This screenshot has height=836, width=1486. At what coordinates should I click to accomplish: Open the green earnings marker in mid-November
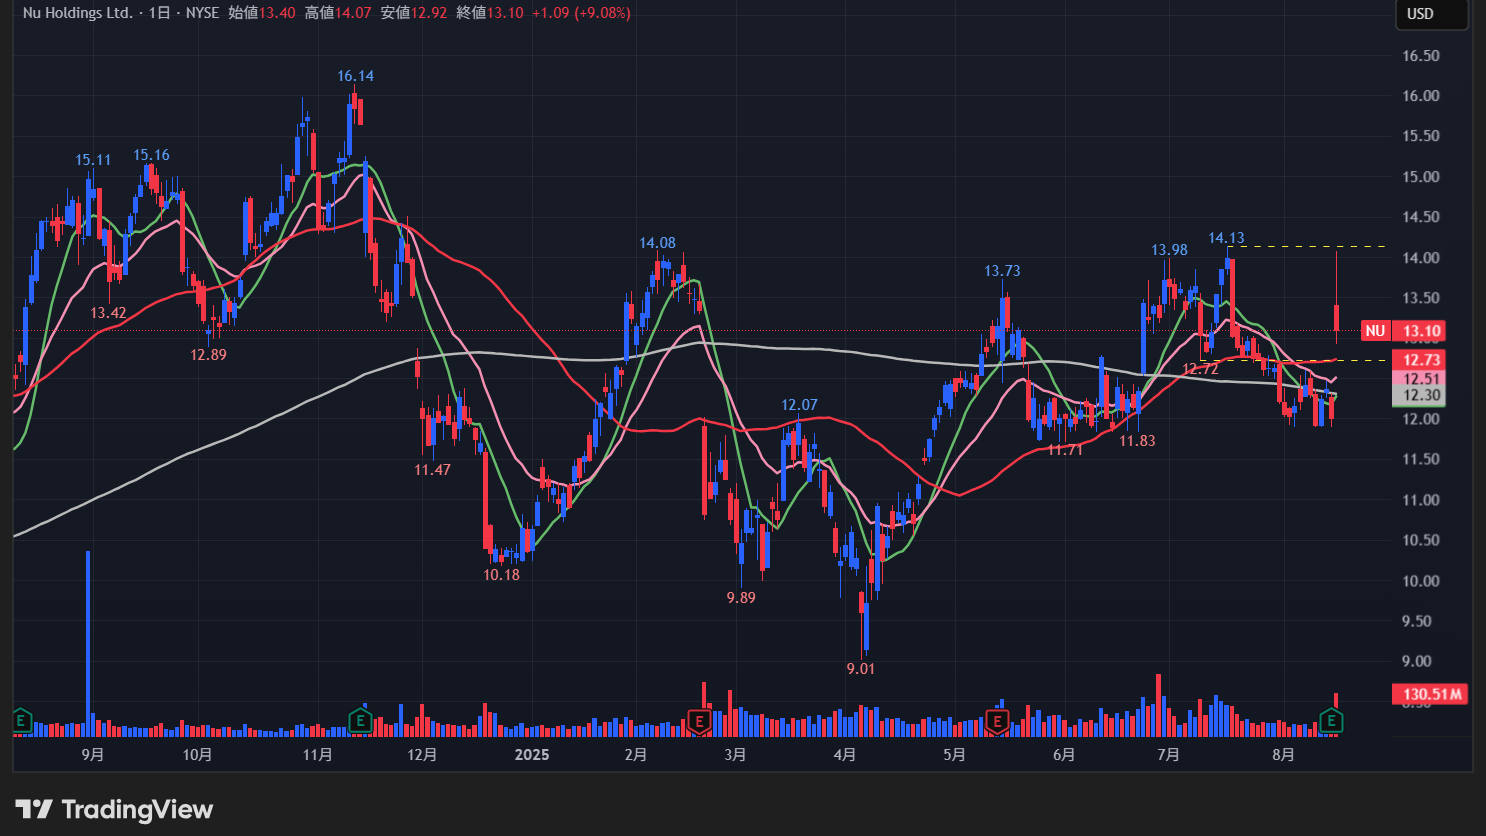tap(360, 719)
